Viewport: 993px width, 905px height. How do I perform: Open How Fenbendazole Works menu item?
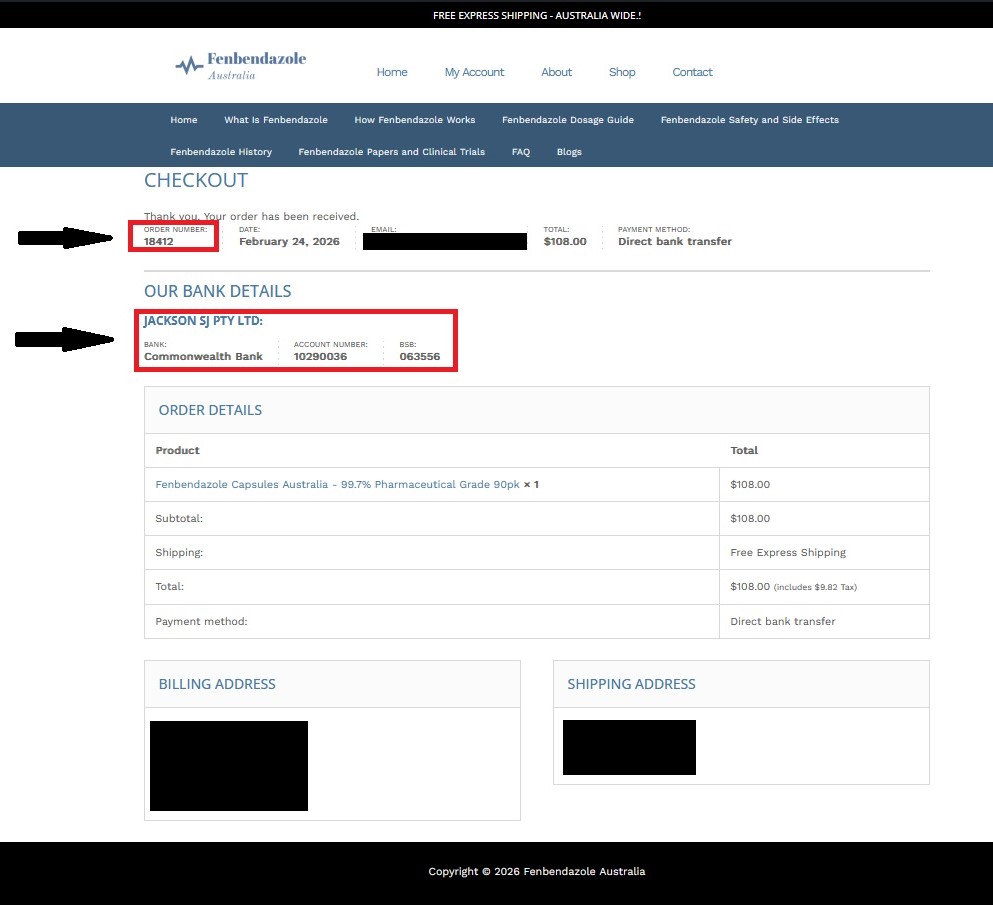(415, 120)
